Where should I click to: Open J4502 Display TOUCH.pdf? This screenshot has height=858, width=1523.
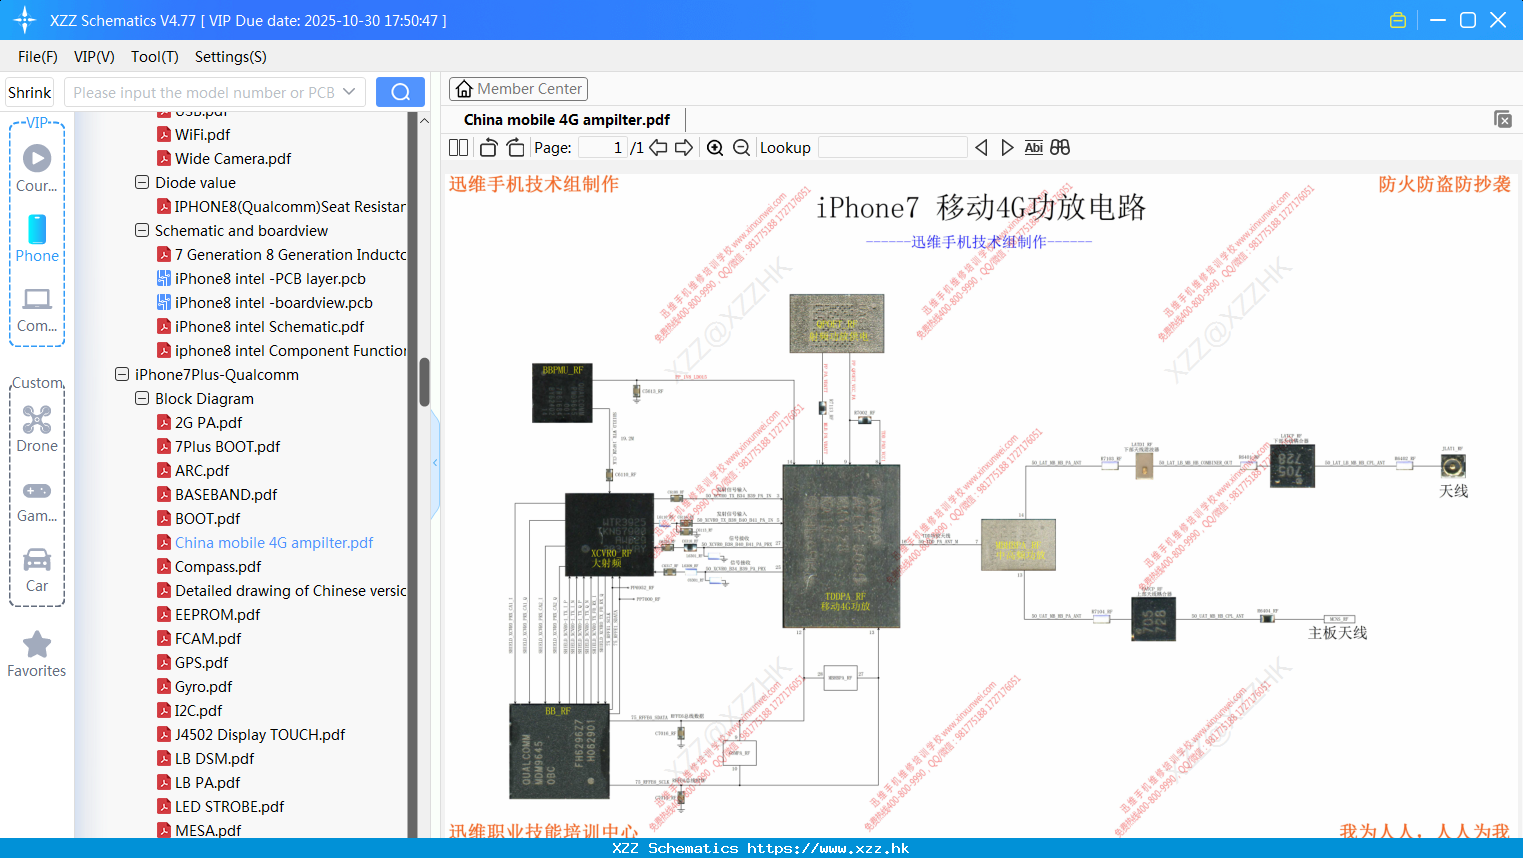pos(260,734)
